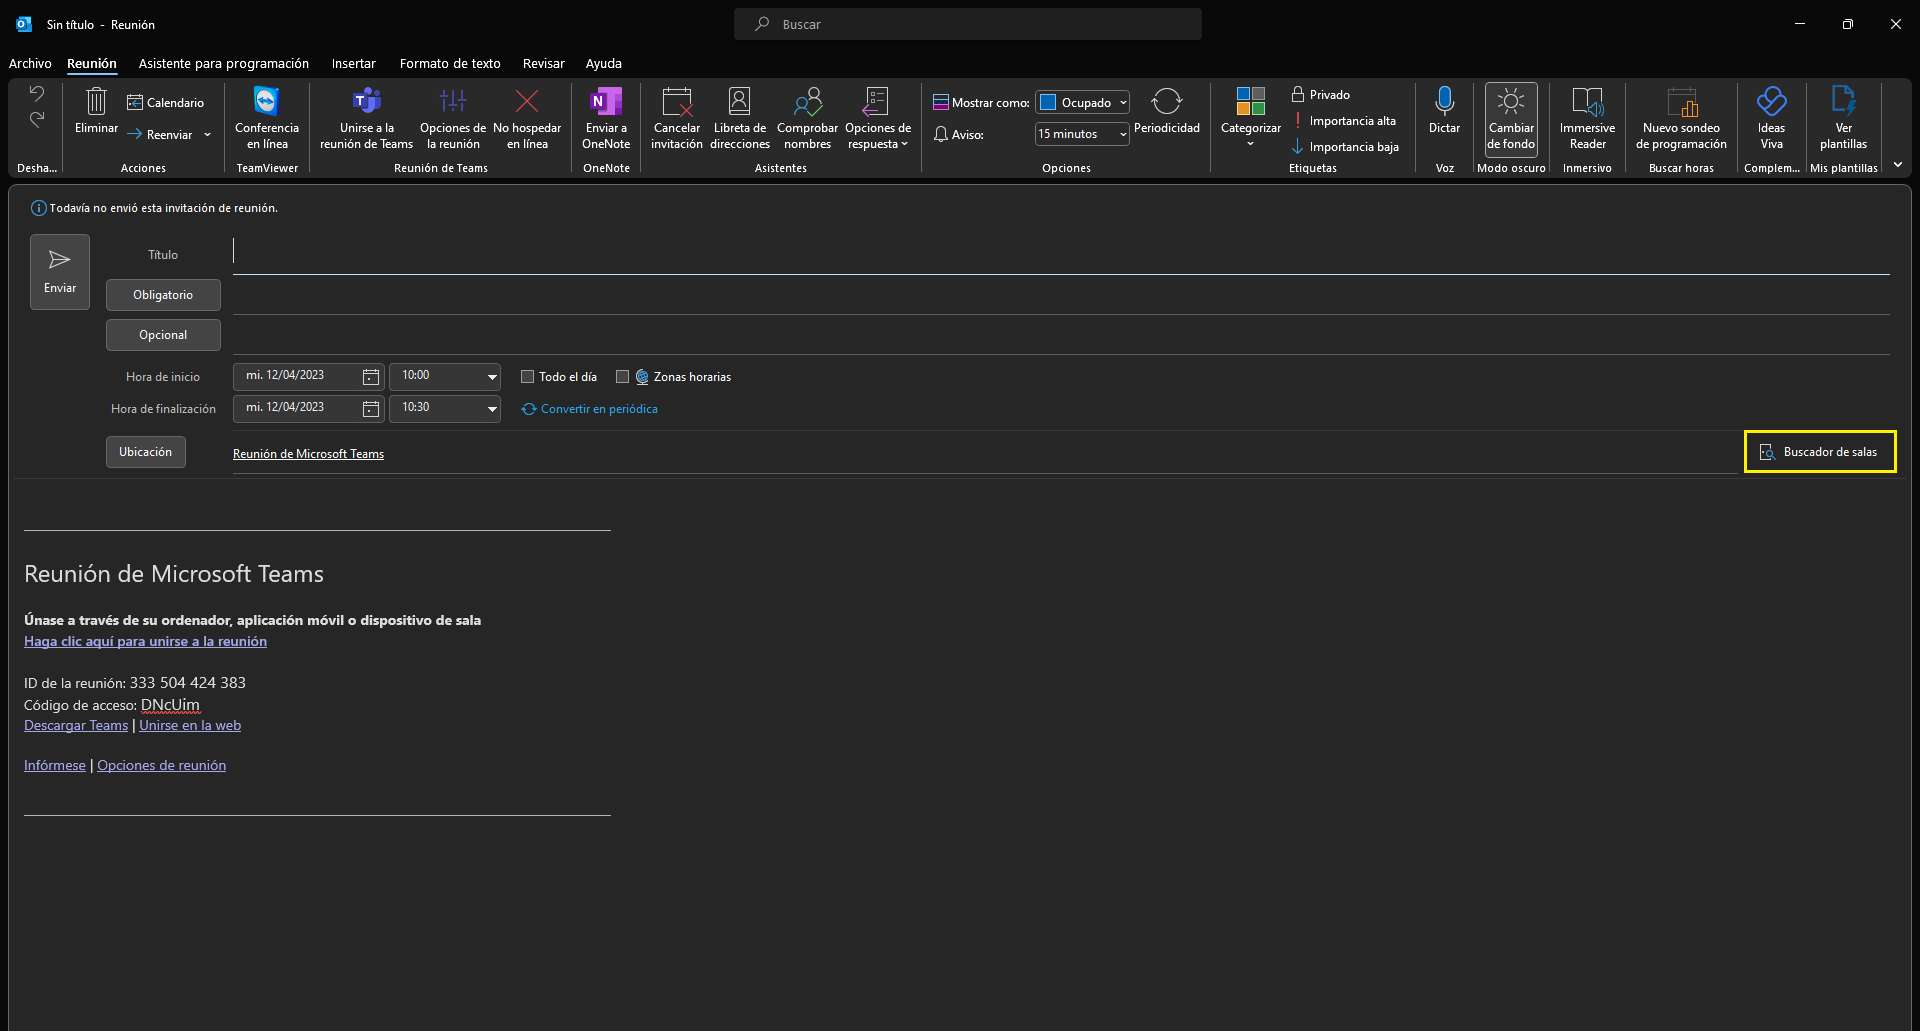Open Buscador de salas
Screen dimensions: 1920x1031
(x=1820, y=452)
